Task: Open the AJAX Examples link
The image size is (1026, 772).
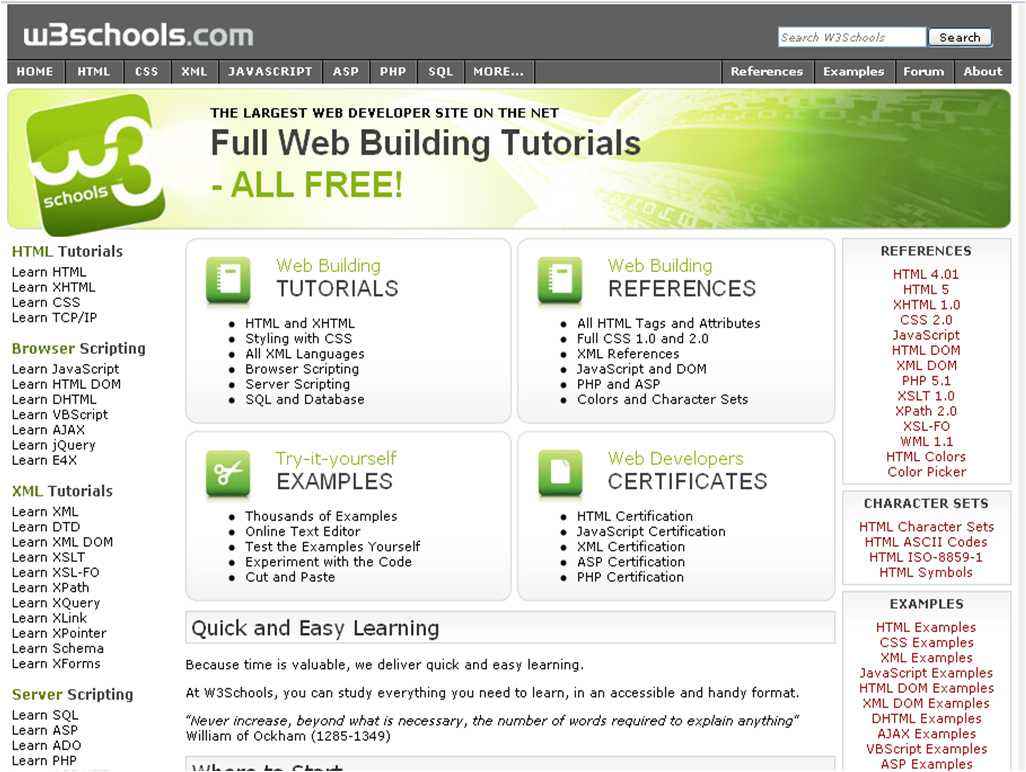Action: tap(926, 733)
